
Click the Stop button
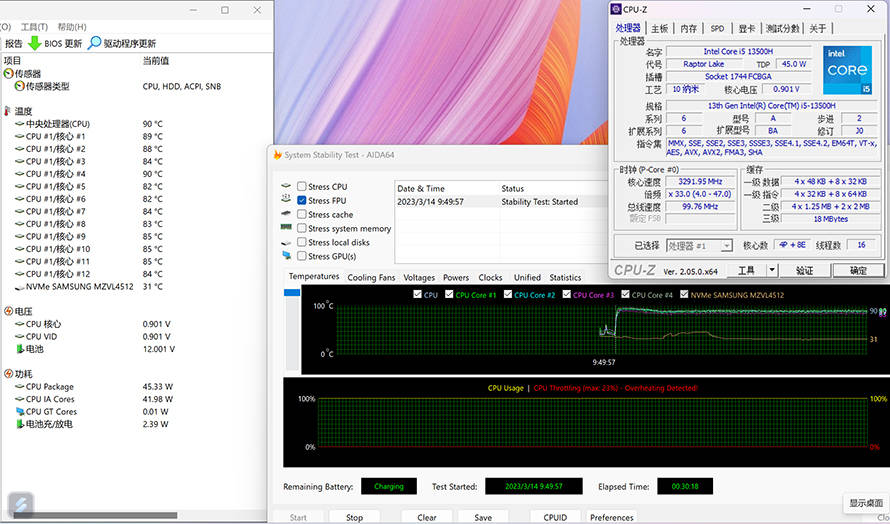point(354,517)
